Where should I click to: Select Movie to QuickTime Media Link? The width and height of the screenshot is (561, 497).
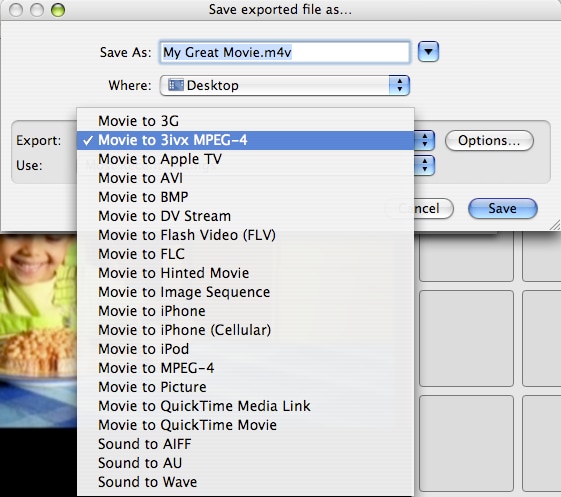245,405
